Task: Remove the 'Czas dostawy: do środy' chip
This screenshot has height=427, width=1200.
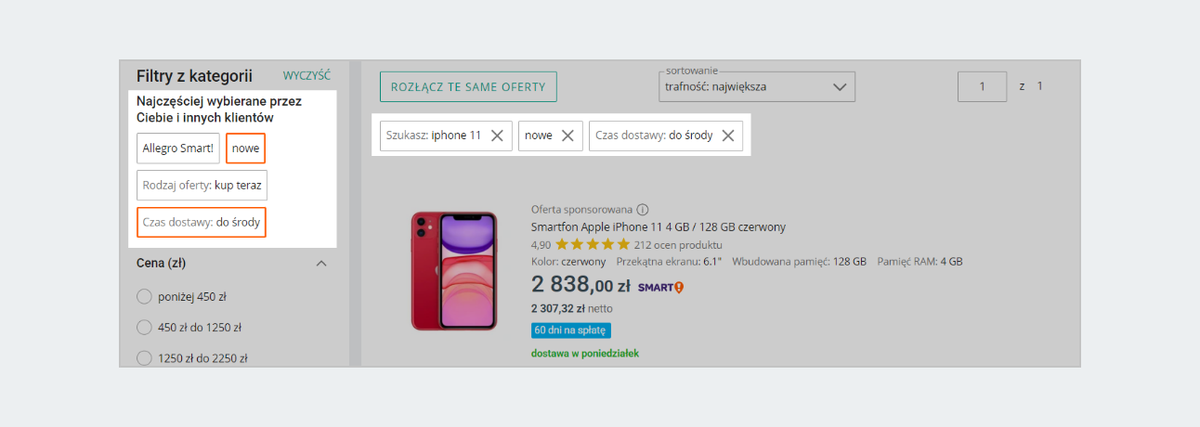Action: pyautogui.click(x=728, y=136)
